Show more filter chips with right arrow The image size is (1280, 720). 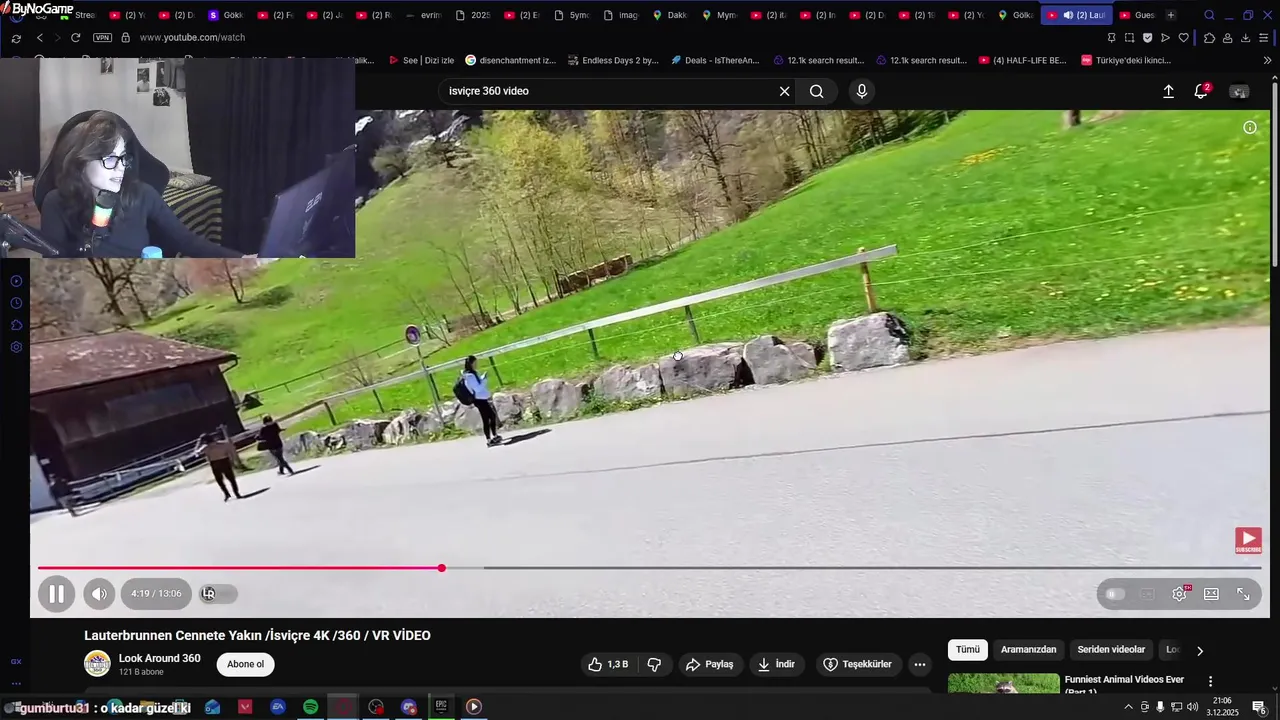1200,651
